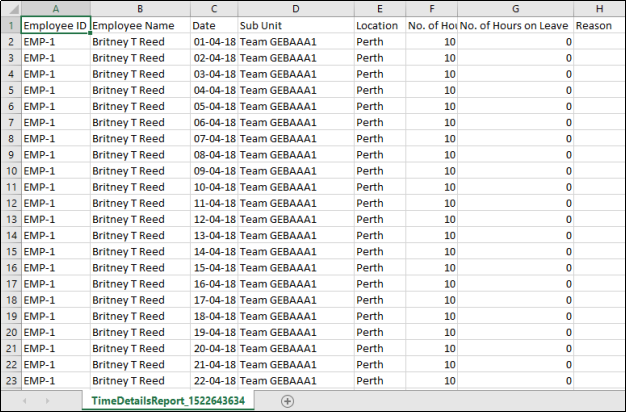Viewport: 626px width, 413px height.
Task: Click the select-all corner triangle
Action: tap(11, 9)
